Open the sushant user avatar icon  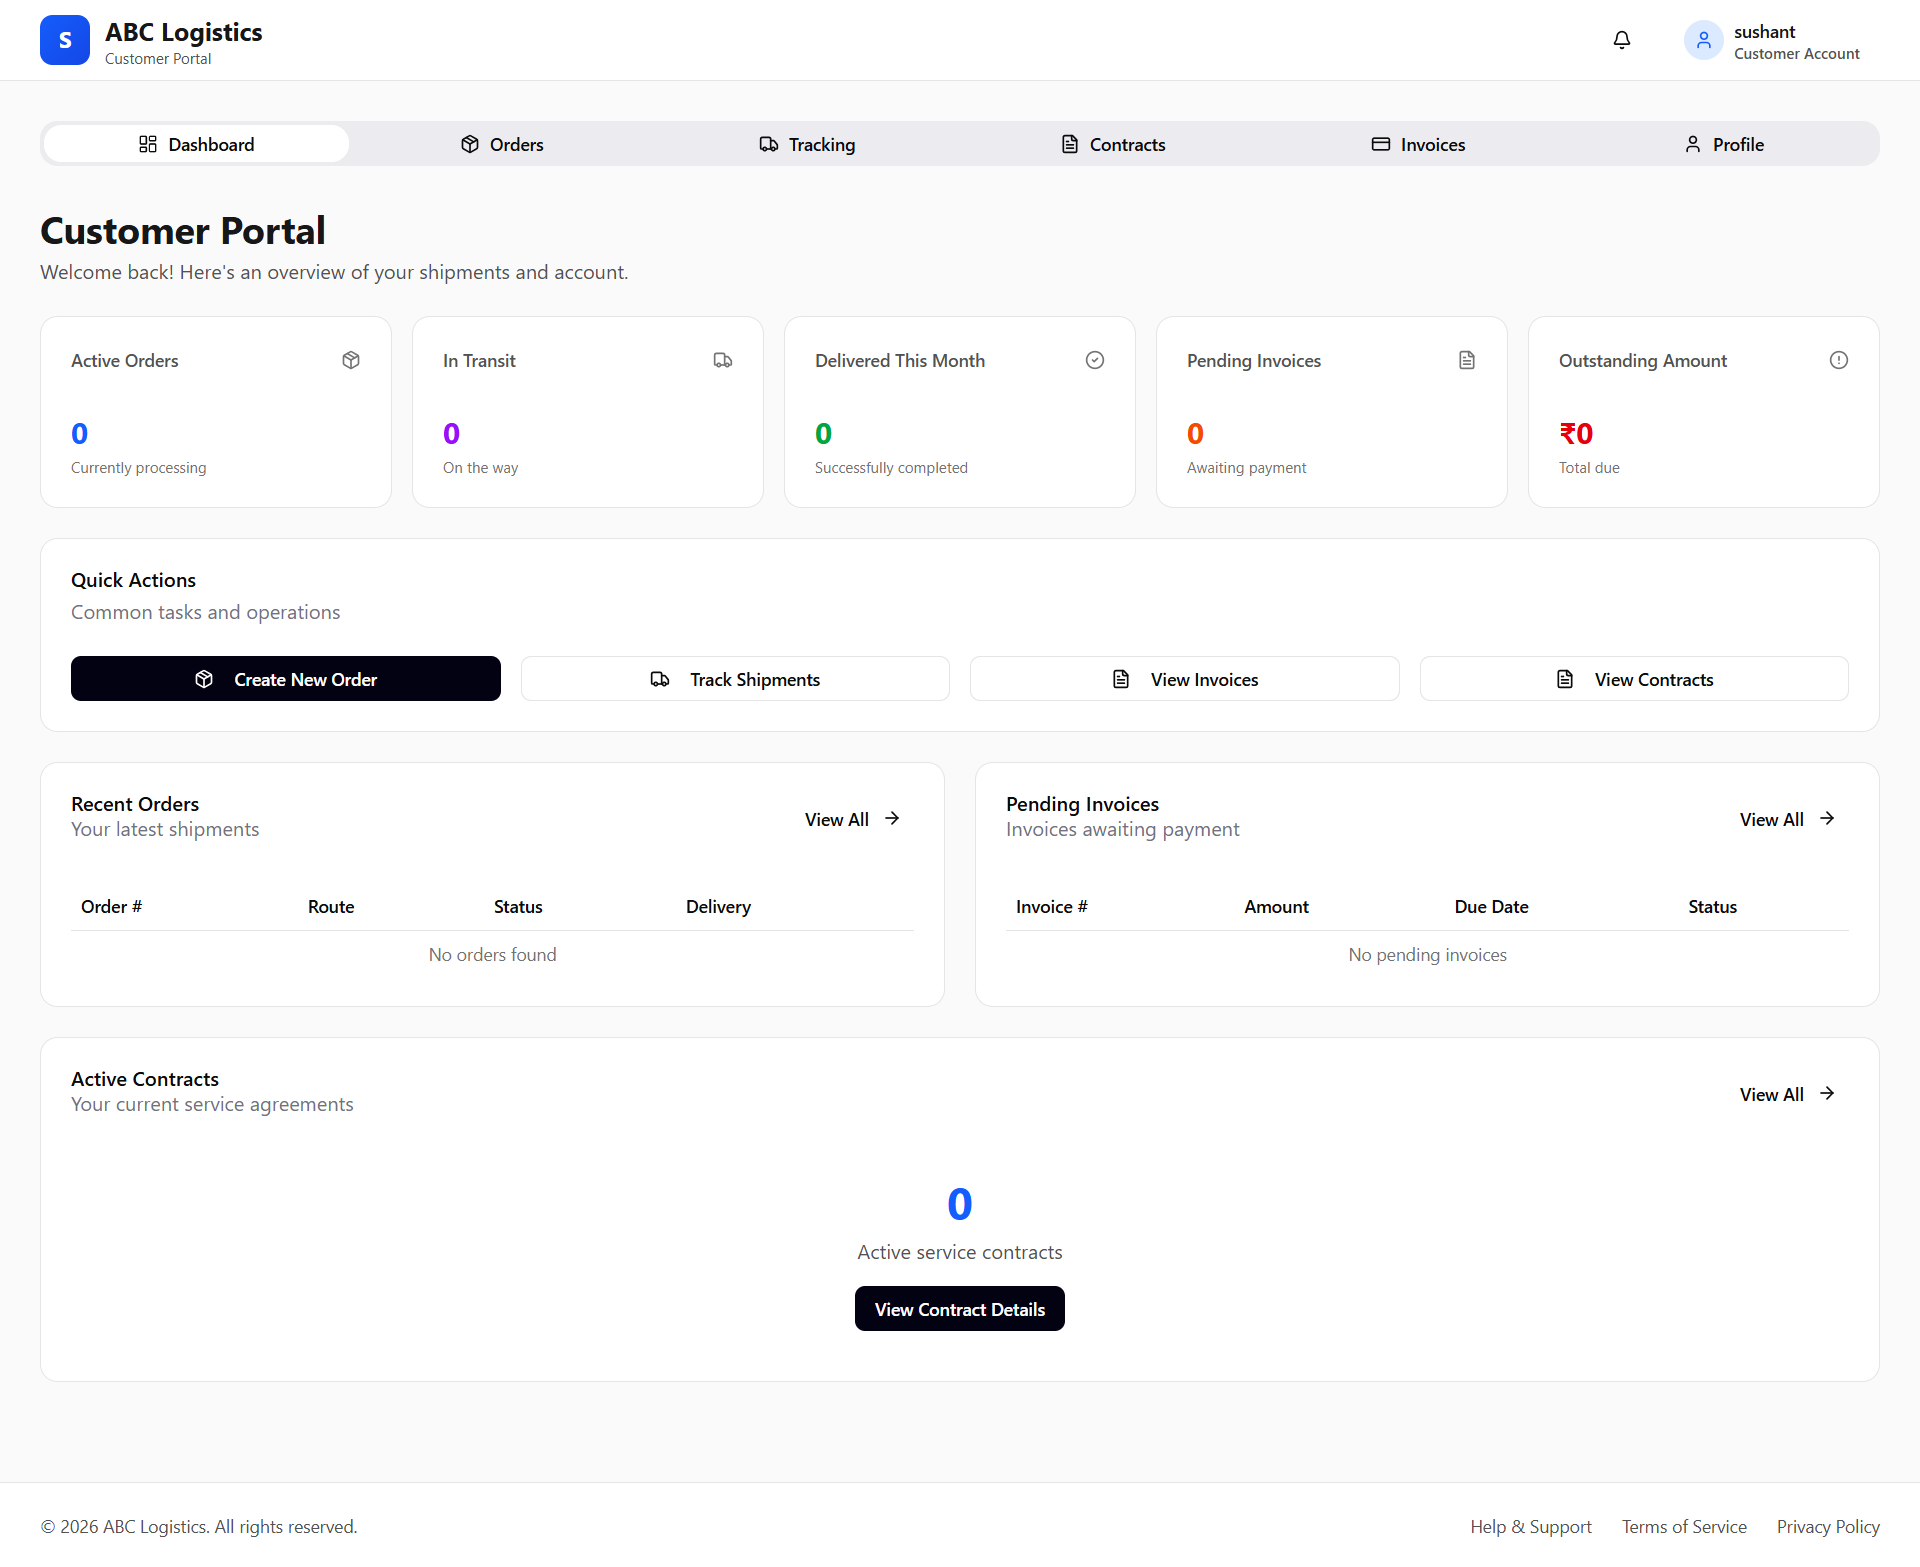click(1702, 40)
